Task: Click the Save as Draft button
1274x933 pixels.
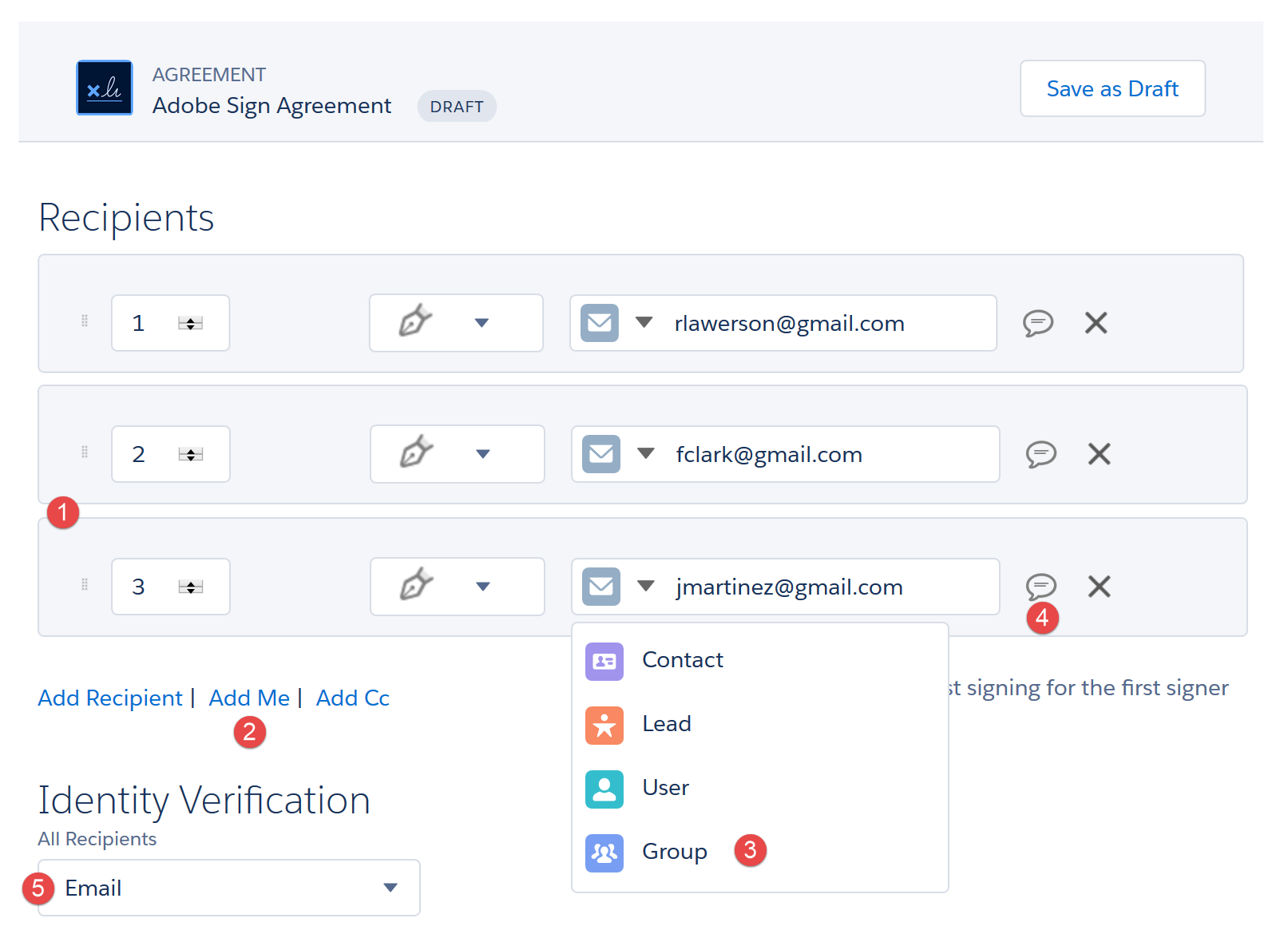Action: [1112, 88]
